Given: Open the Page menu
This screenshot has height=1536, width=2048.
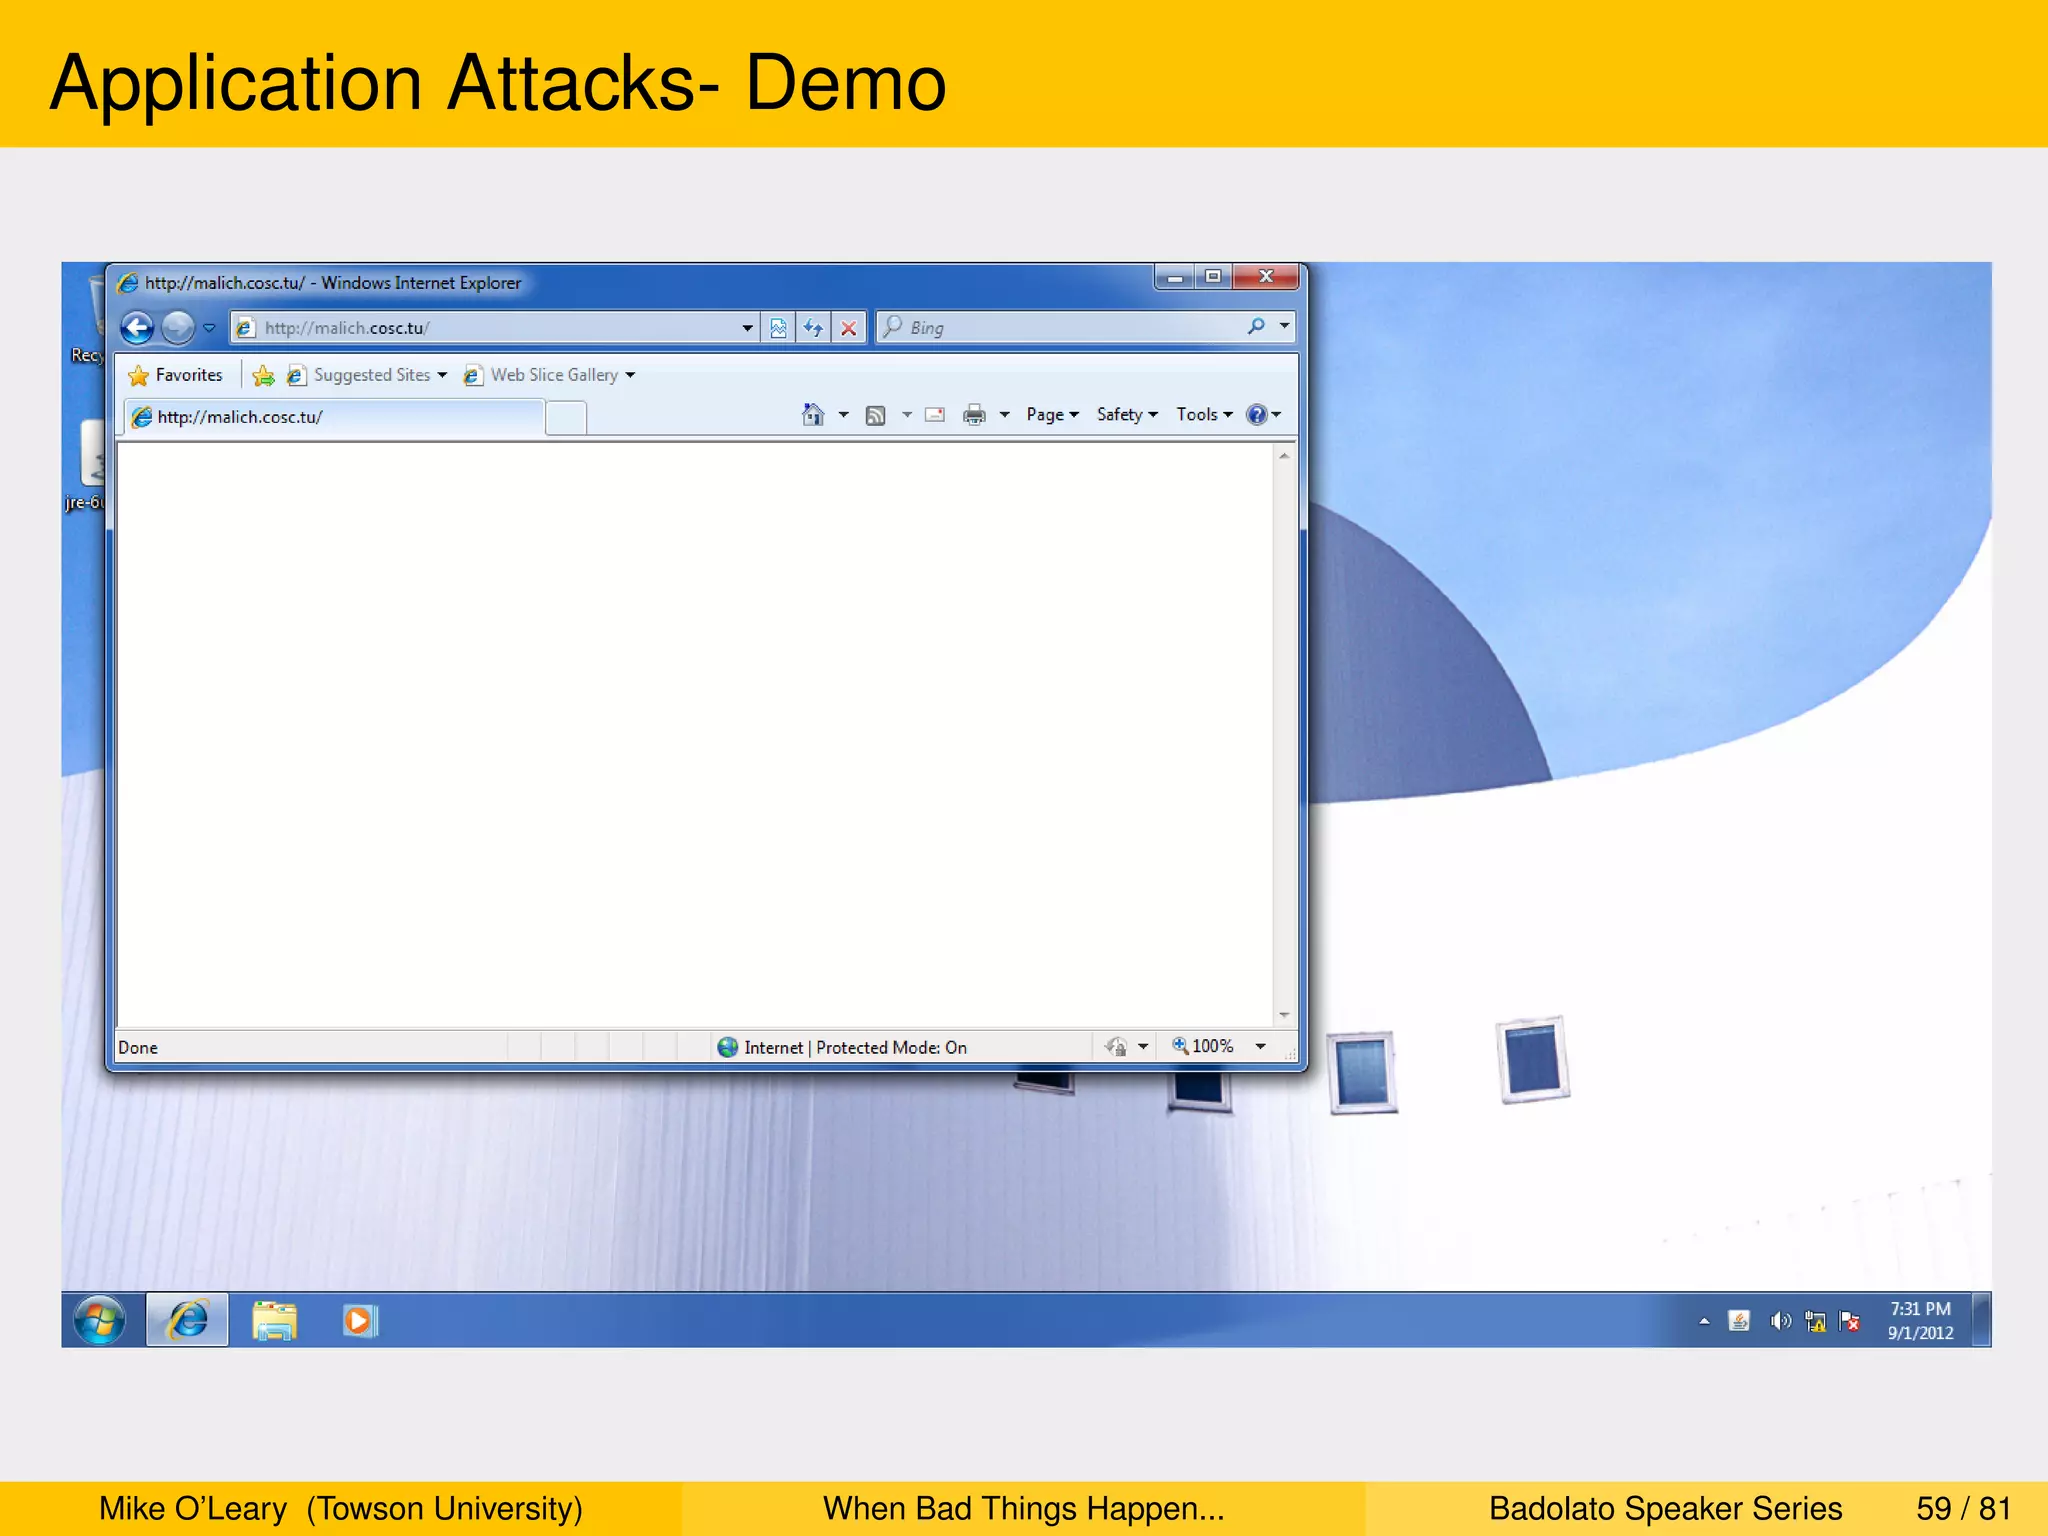Looking at the screenshot, I should tap(1052, 415).
